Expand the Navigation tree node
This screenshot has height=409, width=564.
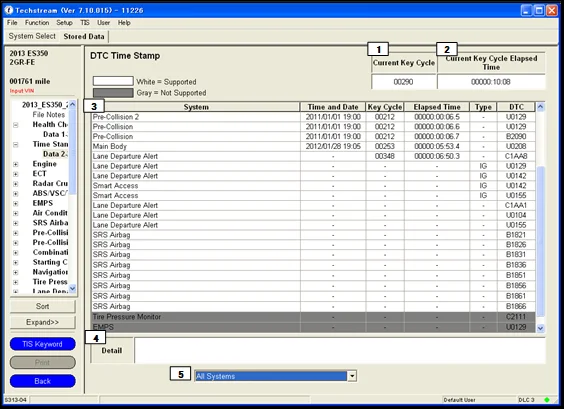[15, 272]
